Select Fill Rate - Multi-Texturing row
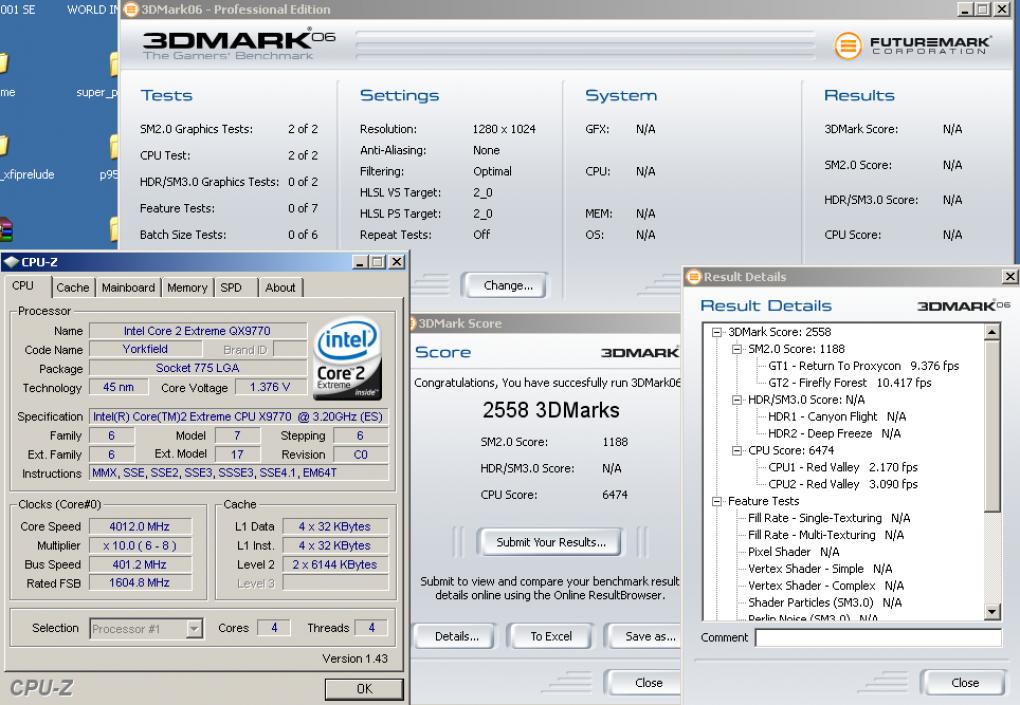1020x705 pixels. [x=825, y=535]
